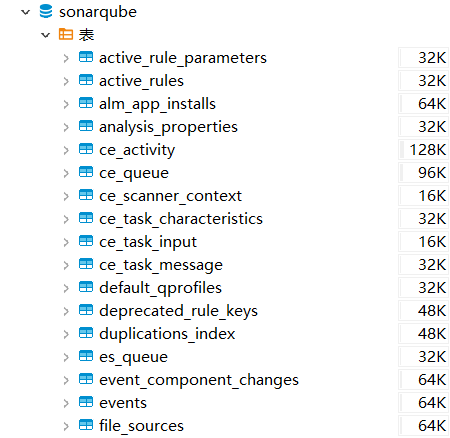
Task: Collapse the 表 tables folder
Action: 45,35
